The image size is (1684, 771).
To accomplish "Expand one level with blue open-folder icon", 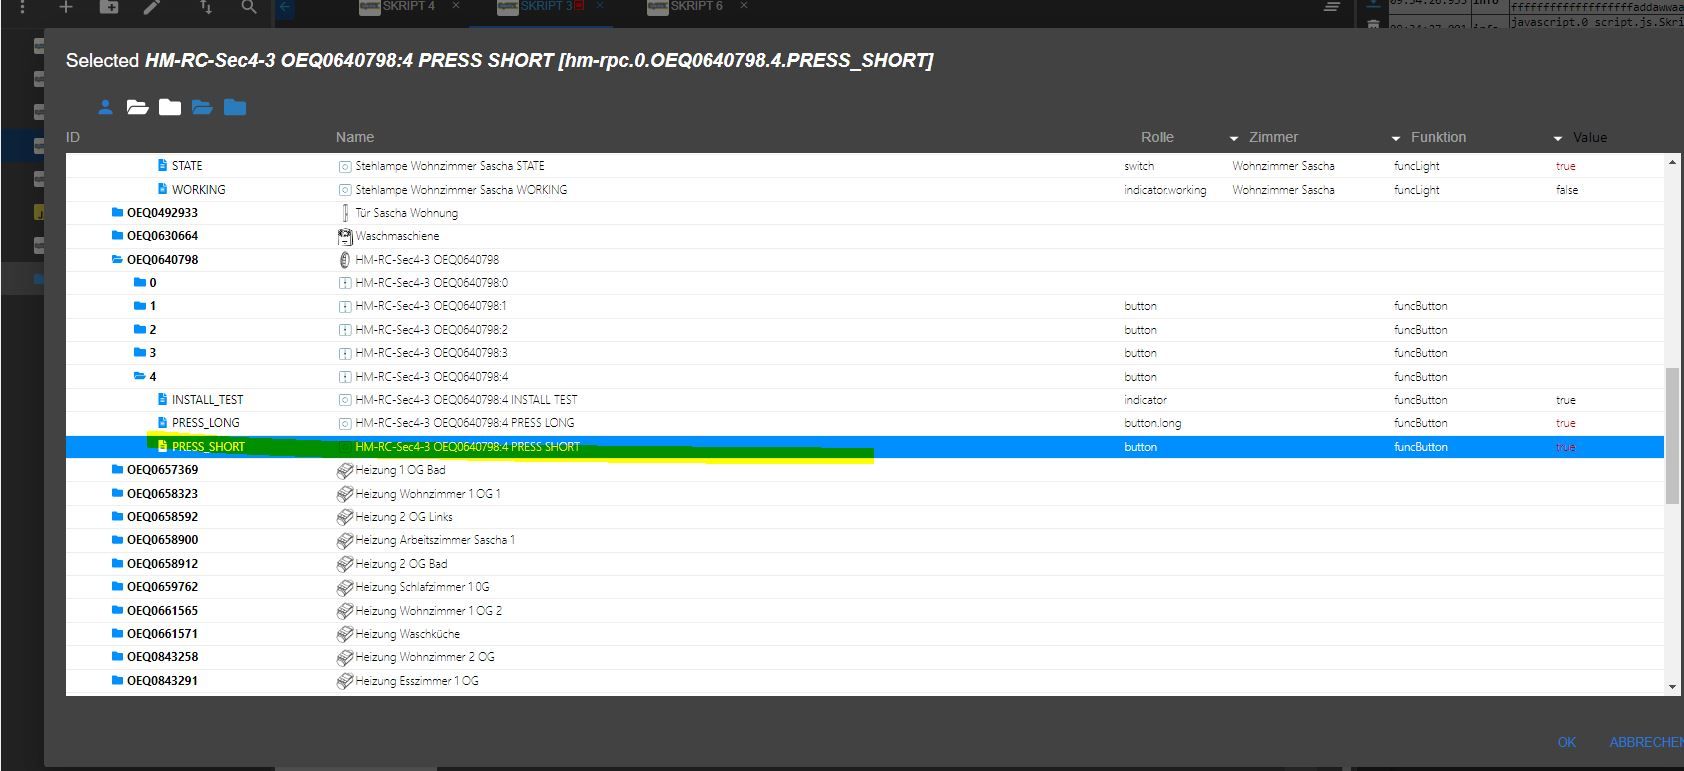I will (x=202, y=107).
